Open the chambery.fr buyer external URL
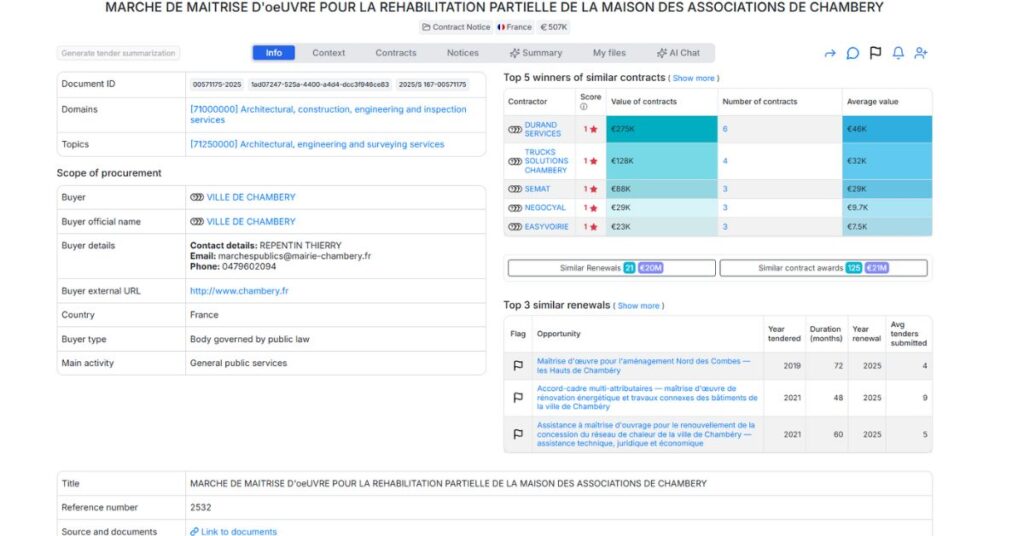Screen dimensions: 1024x536 [239, 291]
